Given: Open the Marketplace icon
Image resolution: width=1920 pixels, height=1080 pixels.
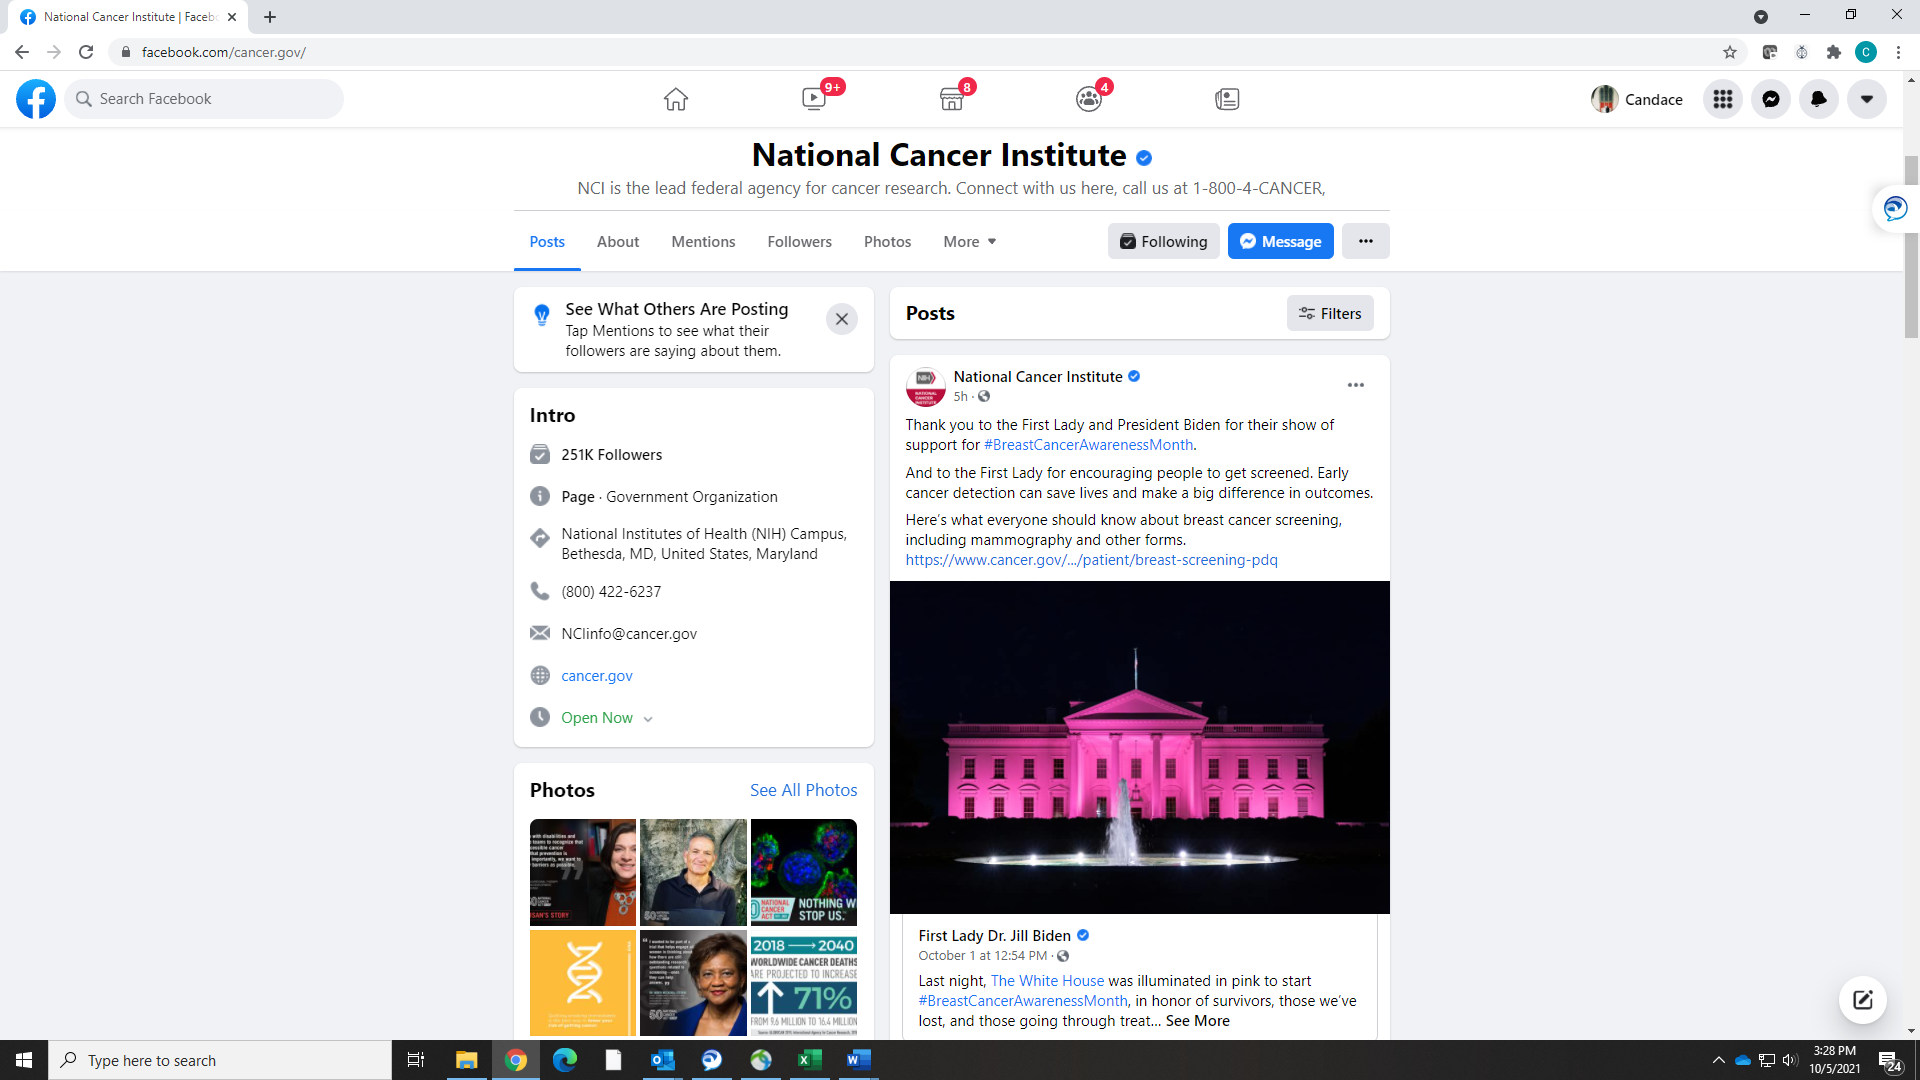Looking at the screenshot, I should (952, 99).
